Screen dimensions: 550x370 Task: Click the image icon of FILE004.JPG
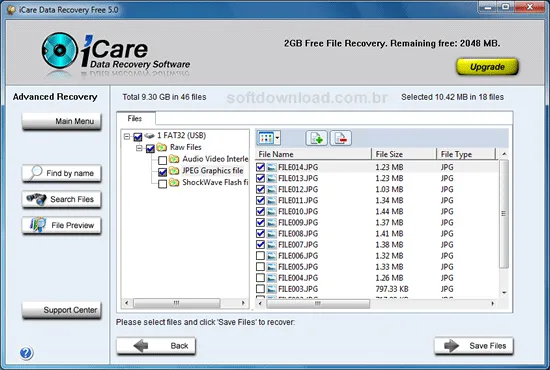[271, 278]
